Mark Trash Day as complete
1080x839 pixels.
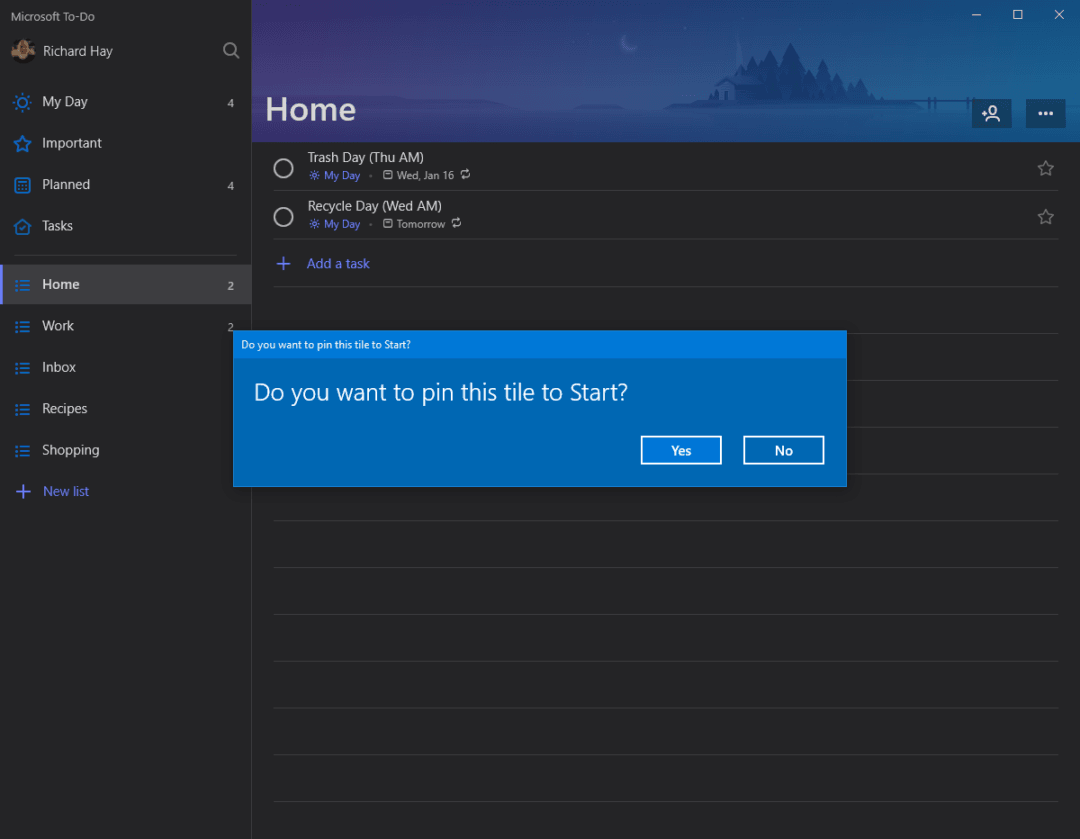tap(283, 168)
